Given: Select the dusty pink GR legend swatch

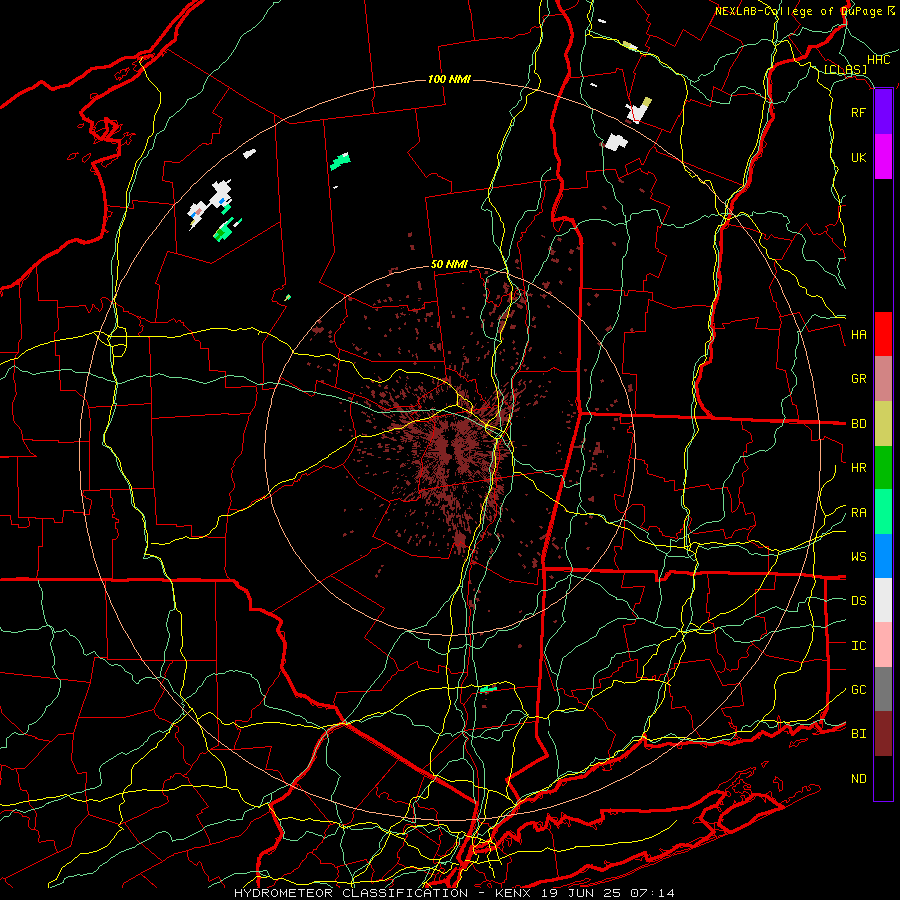Looking at the screenshot, I should pos(883,379).
